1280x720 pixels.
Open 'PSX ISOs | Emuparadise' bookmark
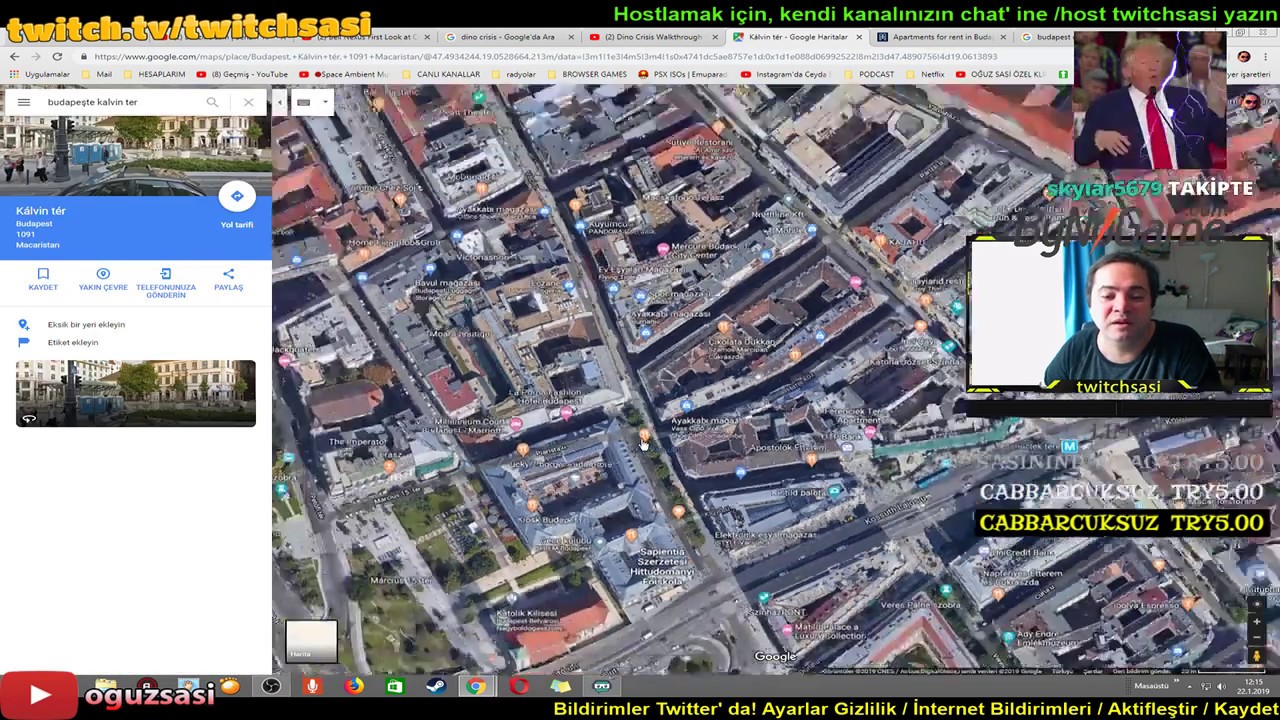tap(683, 74)
